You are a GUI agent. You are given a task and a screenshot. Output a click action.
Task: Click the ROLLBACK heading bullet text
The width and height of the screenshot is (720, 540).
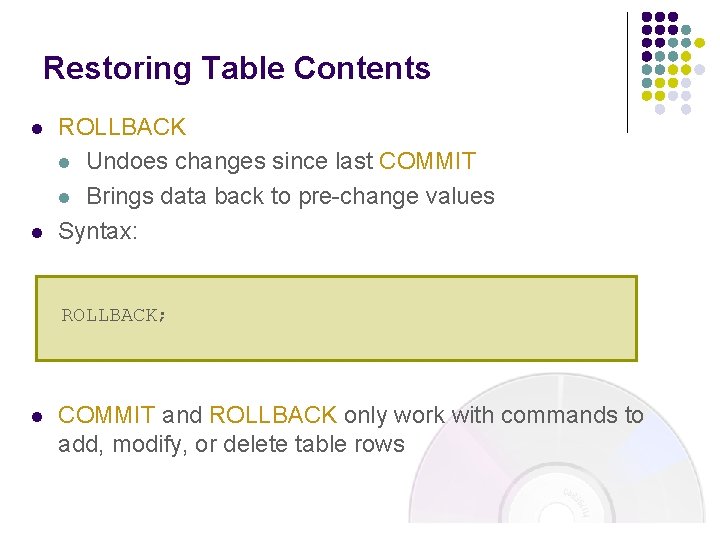click(122, 127)
